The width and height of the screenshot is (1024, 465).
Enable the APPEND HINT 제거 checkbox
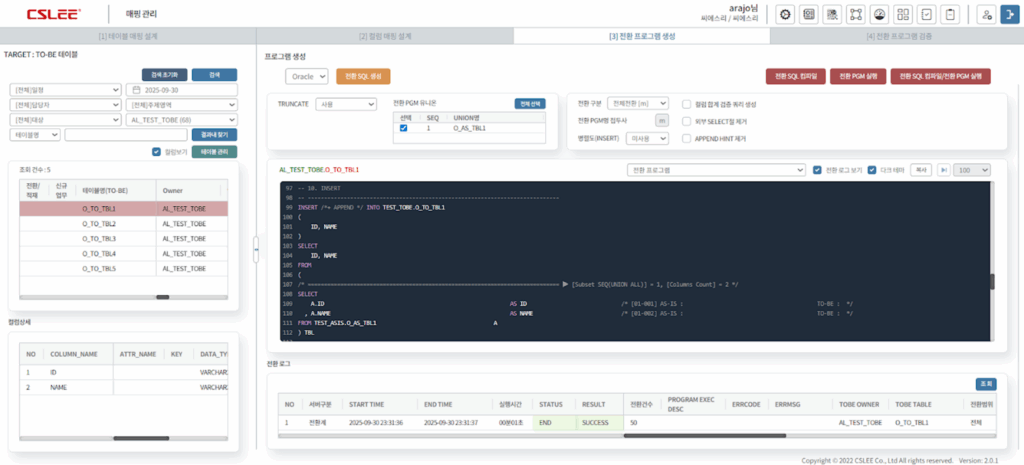pyautogui.click(x=686, y=139)
